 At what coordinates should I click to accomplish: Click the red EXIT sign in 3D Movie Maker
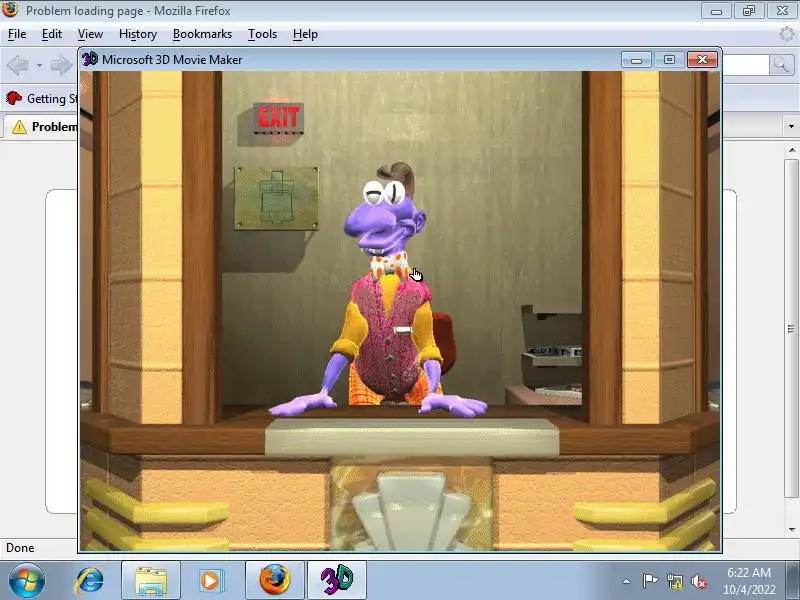pyautogui.click(x=278, y=118)
